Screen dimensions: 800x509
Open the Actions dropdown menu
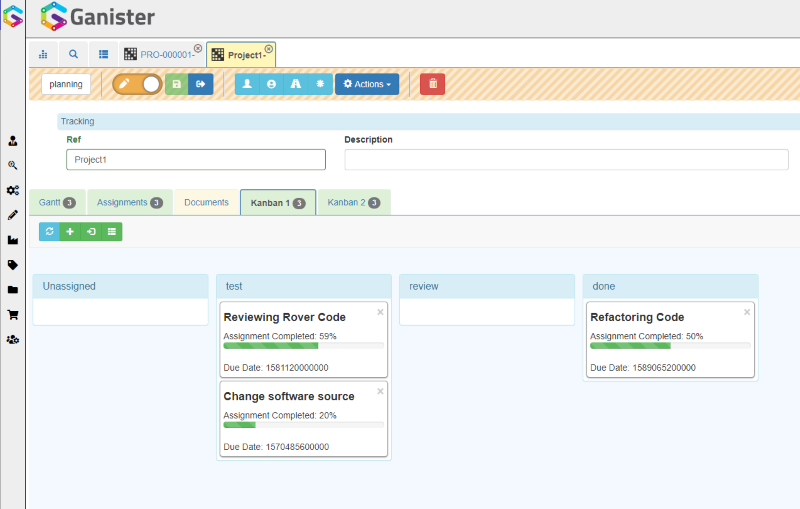pyautogui.click(x=367, y=84)
